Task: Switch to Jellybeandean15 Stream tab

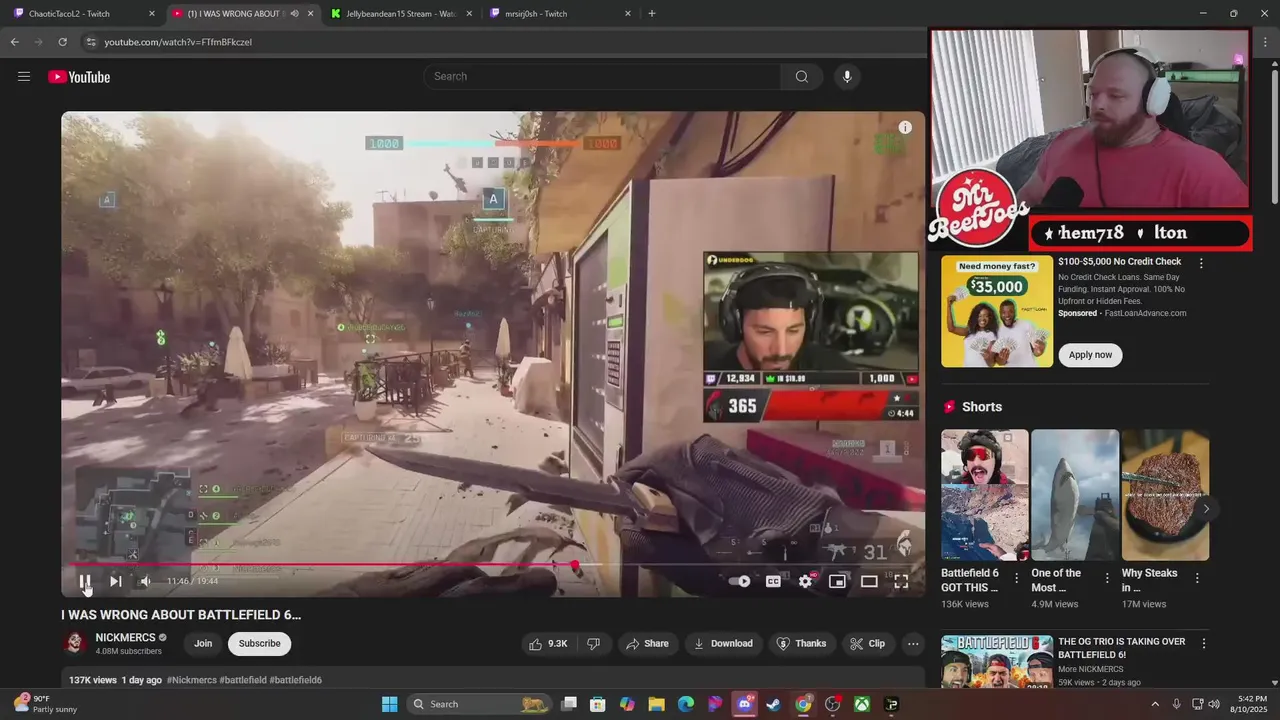Action: (403, 14)
